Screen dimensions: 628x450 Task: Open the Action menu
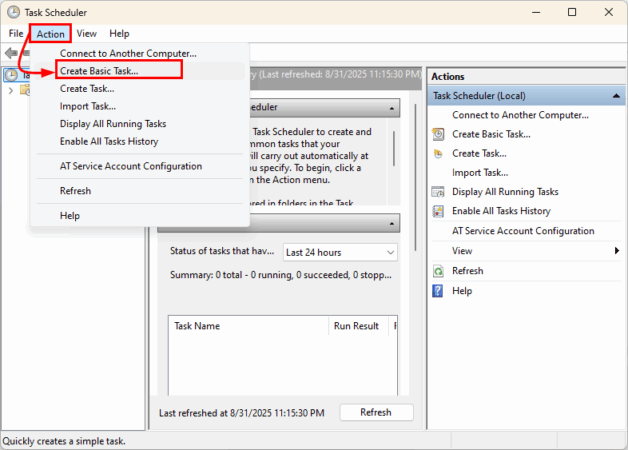click(50, 34)
